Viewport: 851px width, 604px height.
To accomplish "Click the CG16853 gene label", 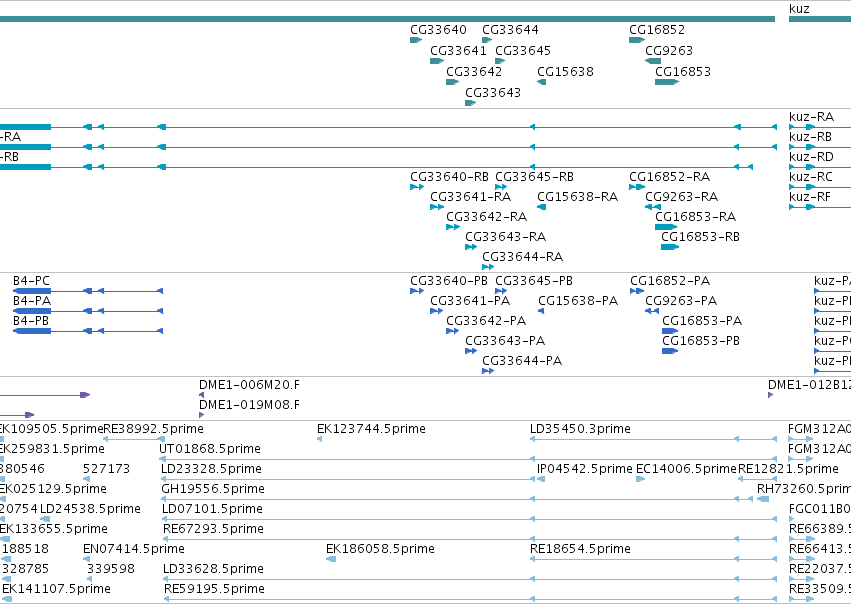I will pyautogui.click(x=683, y=72).
